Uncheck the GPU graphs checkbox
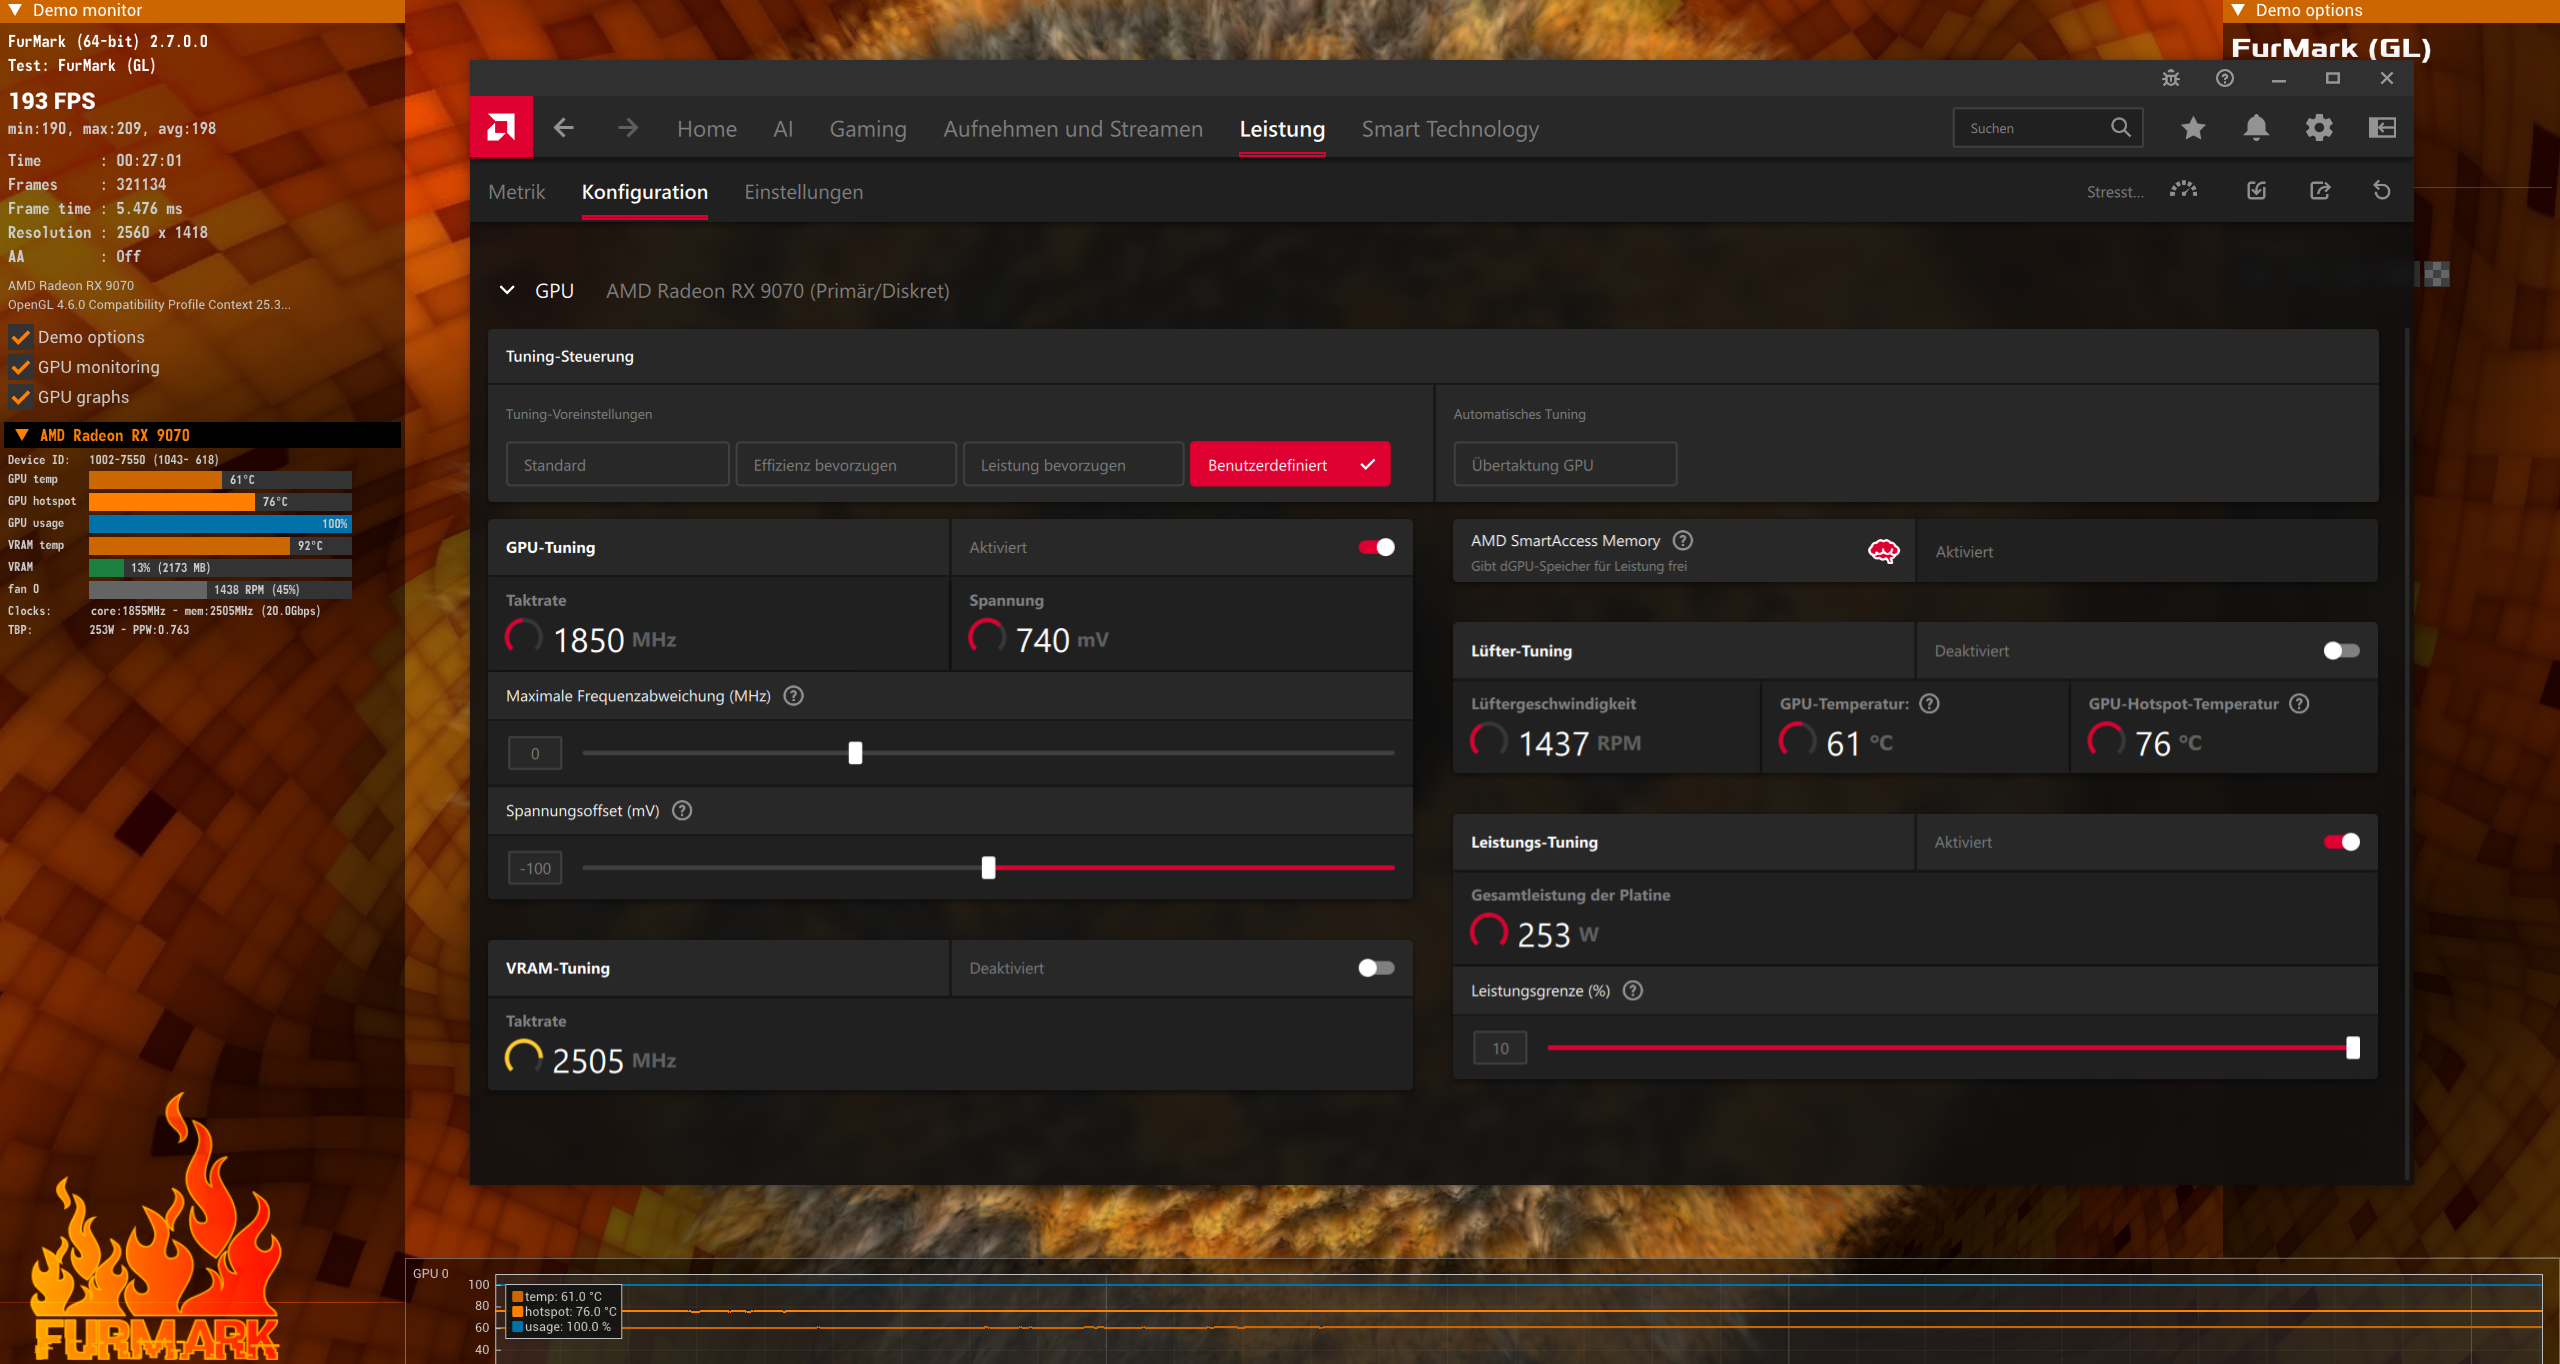The height and width of the screenshot is (1364, 2560). pos(20,397)
